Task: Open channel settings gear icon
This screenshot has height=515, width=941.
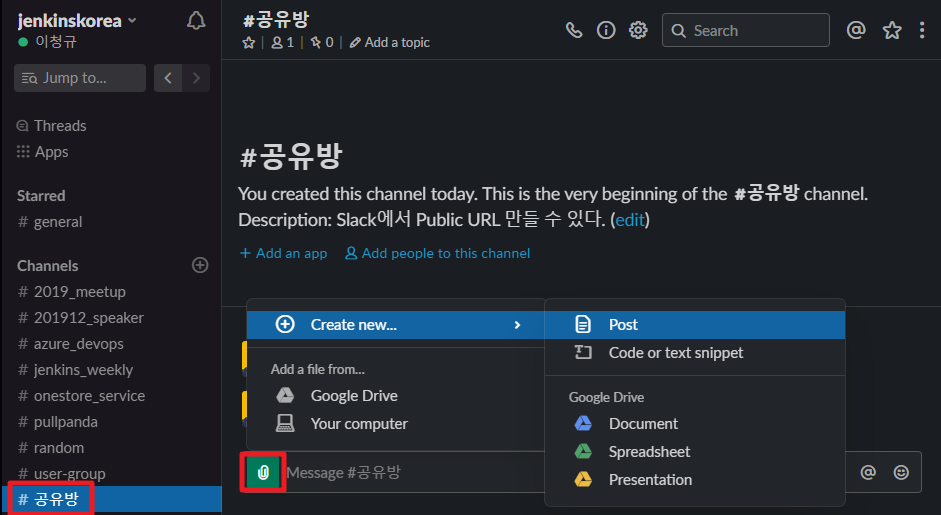Action: [638, 30]
